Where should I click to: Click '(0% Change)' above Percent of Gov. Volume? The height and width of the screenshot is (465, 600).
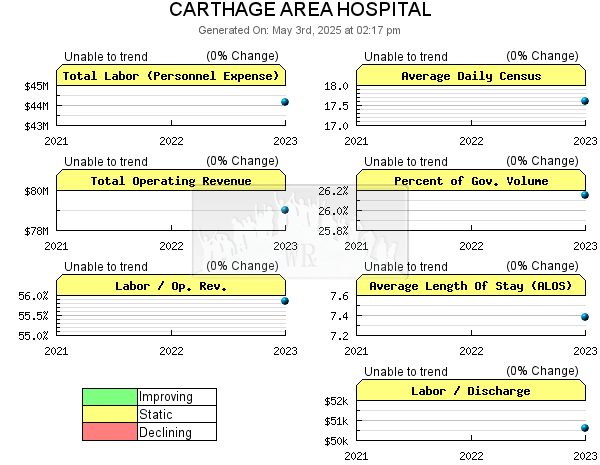542,161
